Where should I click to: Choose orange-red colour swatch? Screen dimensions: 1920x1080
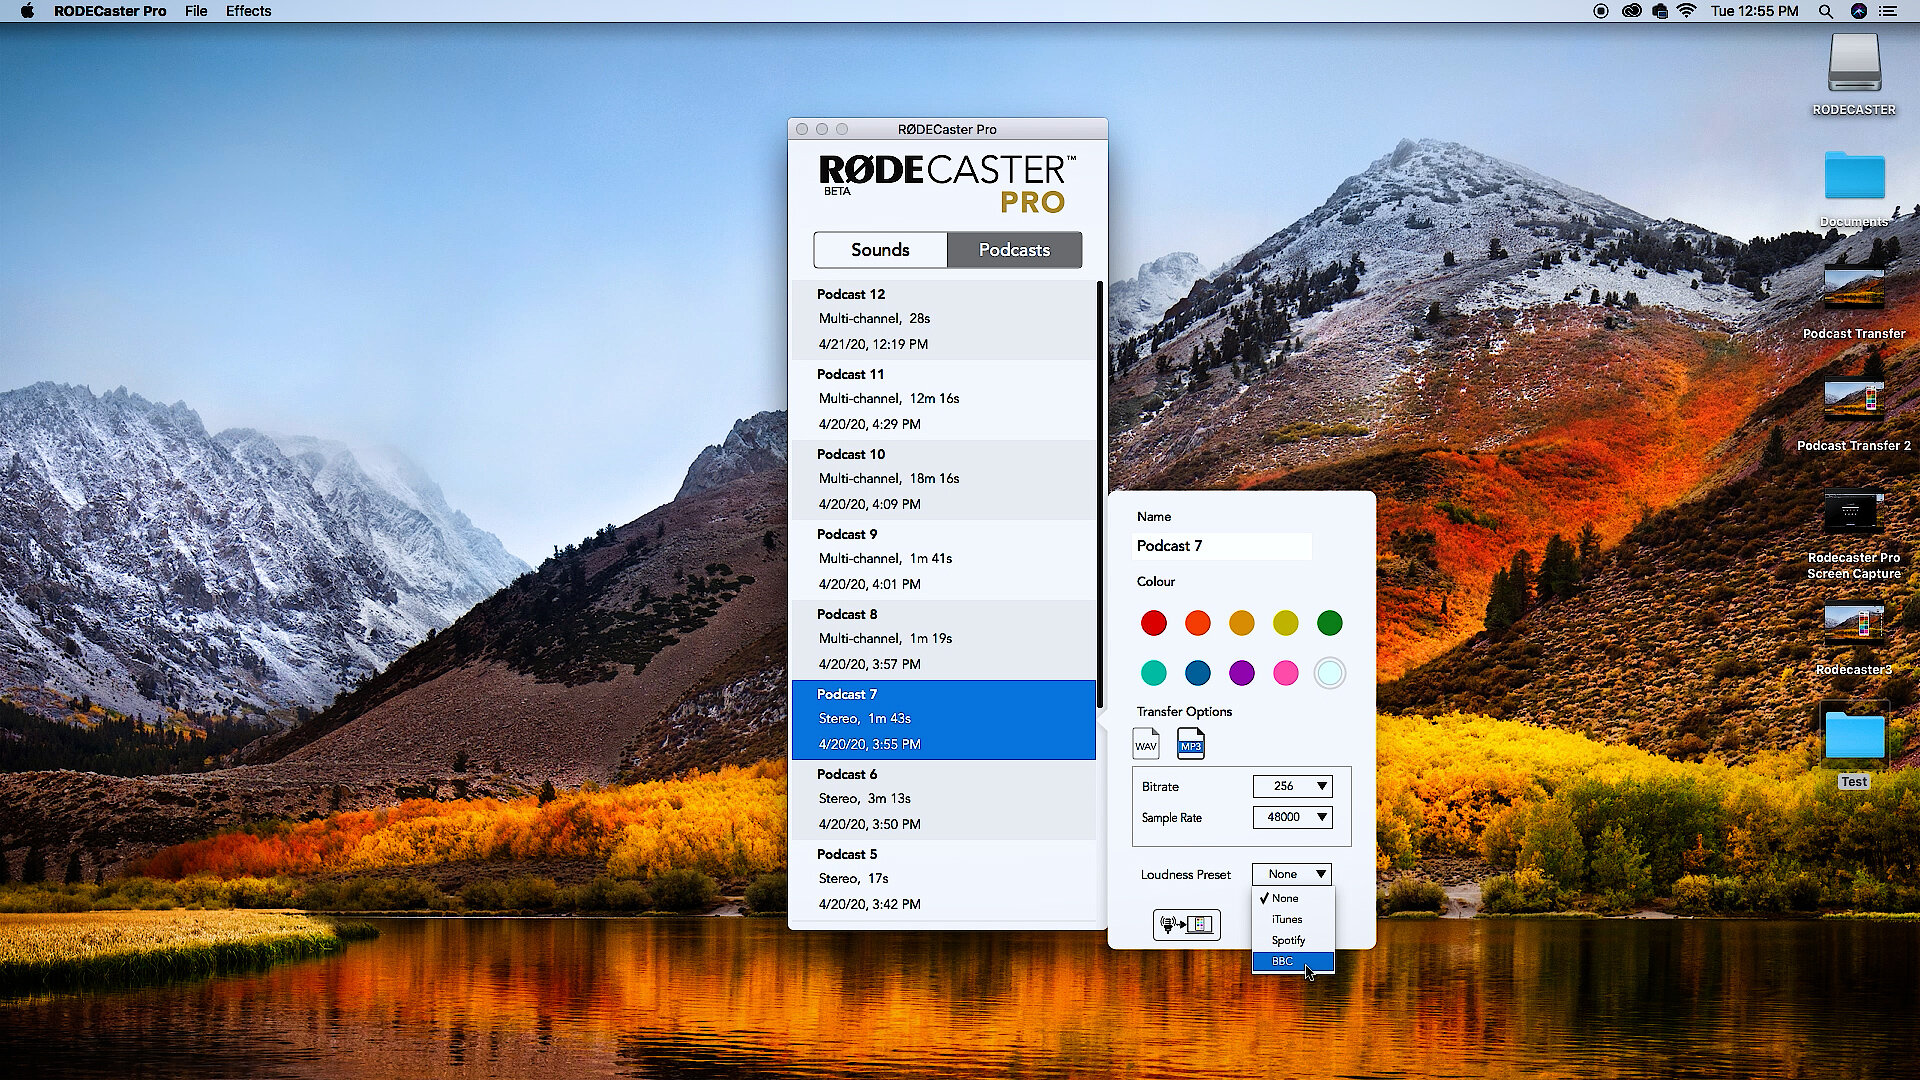coord(1198,623)
